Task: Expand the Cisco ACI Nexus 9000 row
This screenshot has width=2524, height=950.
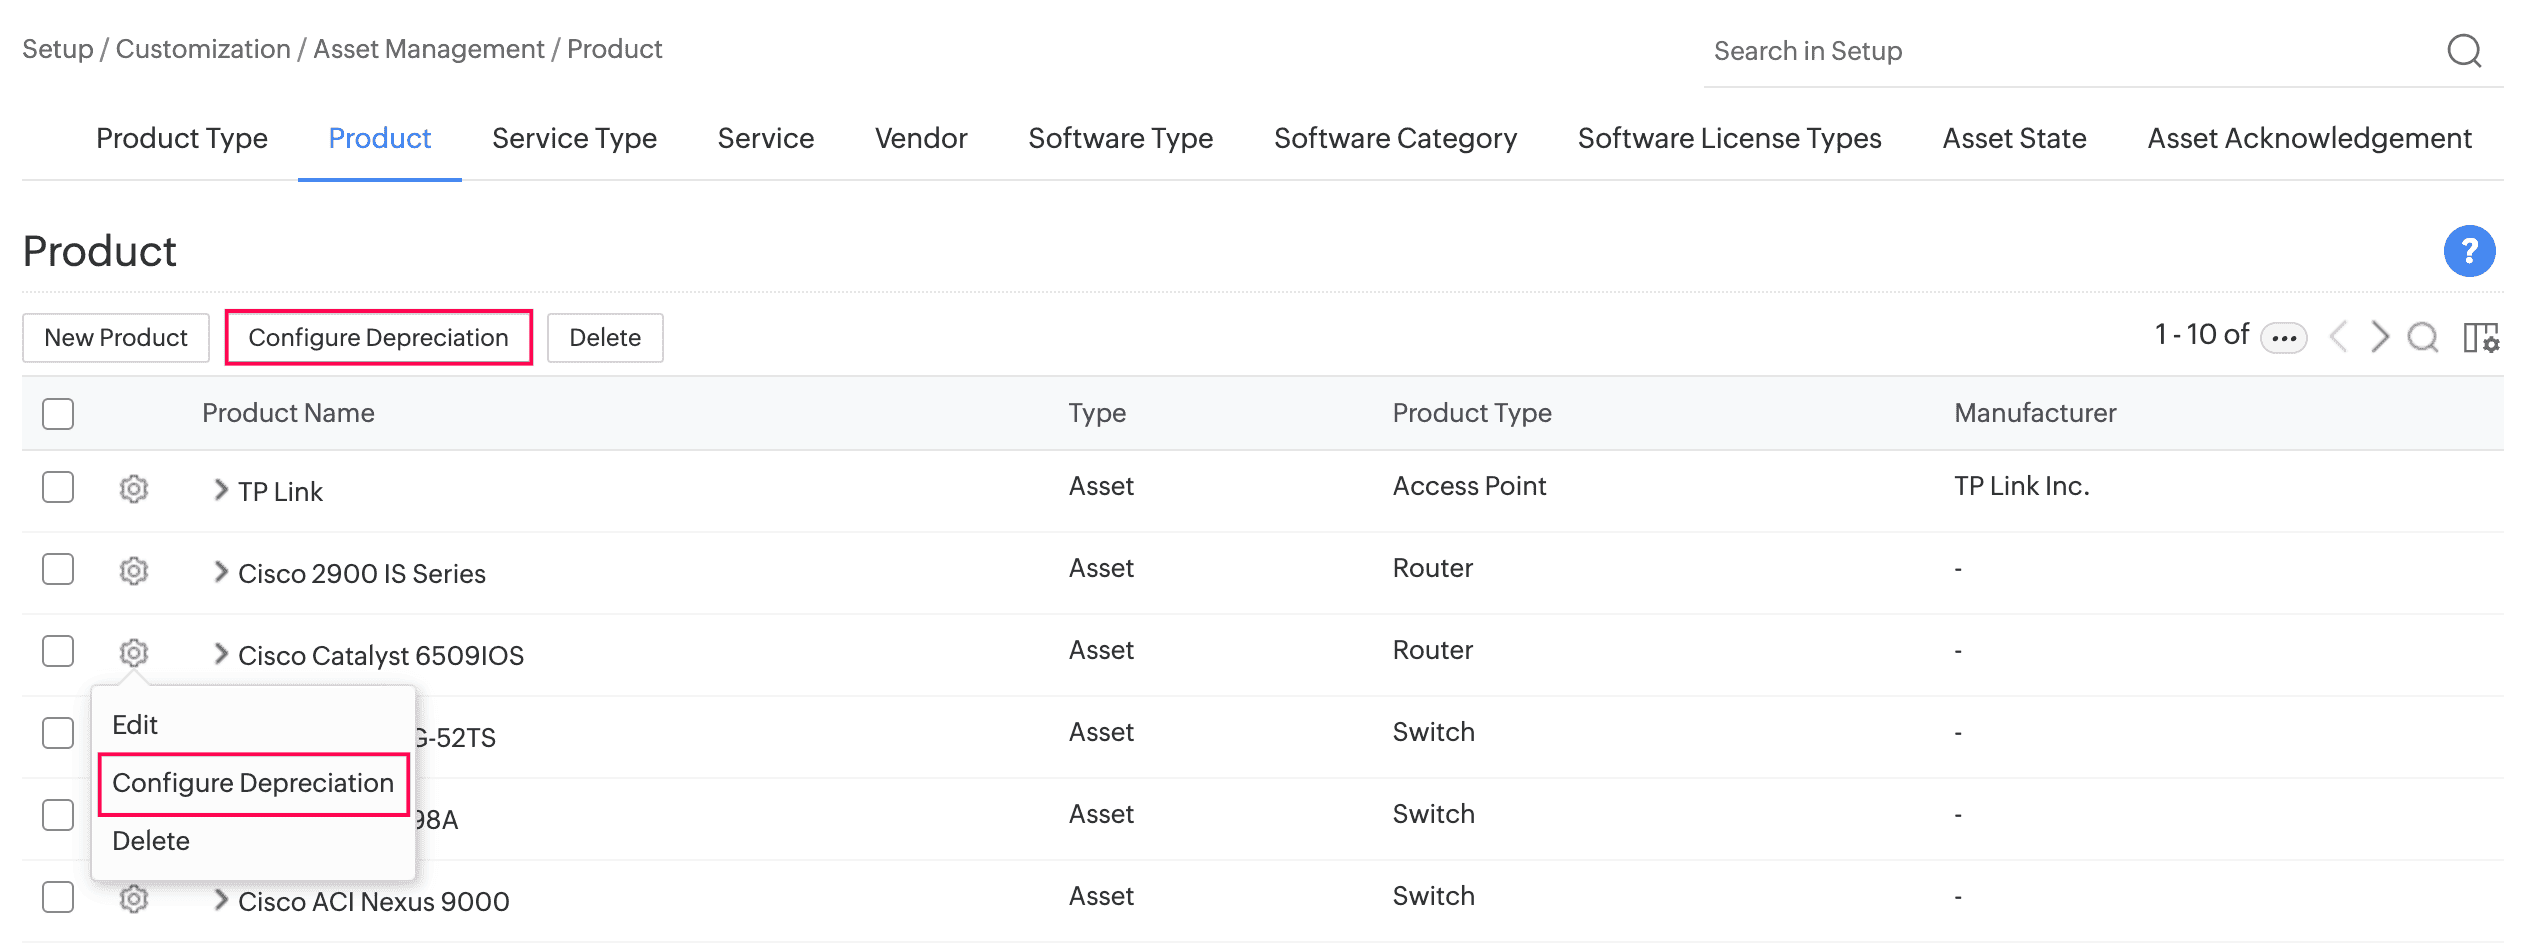Action: click(221, 899)
